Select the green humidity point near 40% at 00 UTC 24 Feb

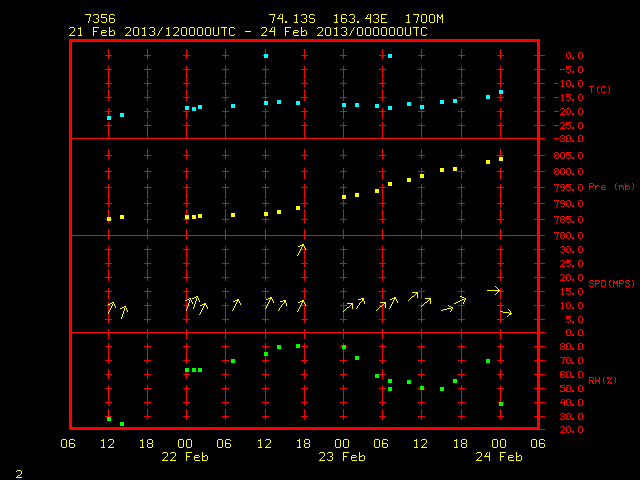[501, 404]
